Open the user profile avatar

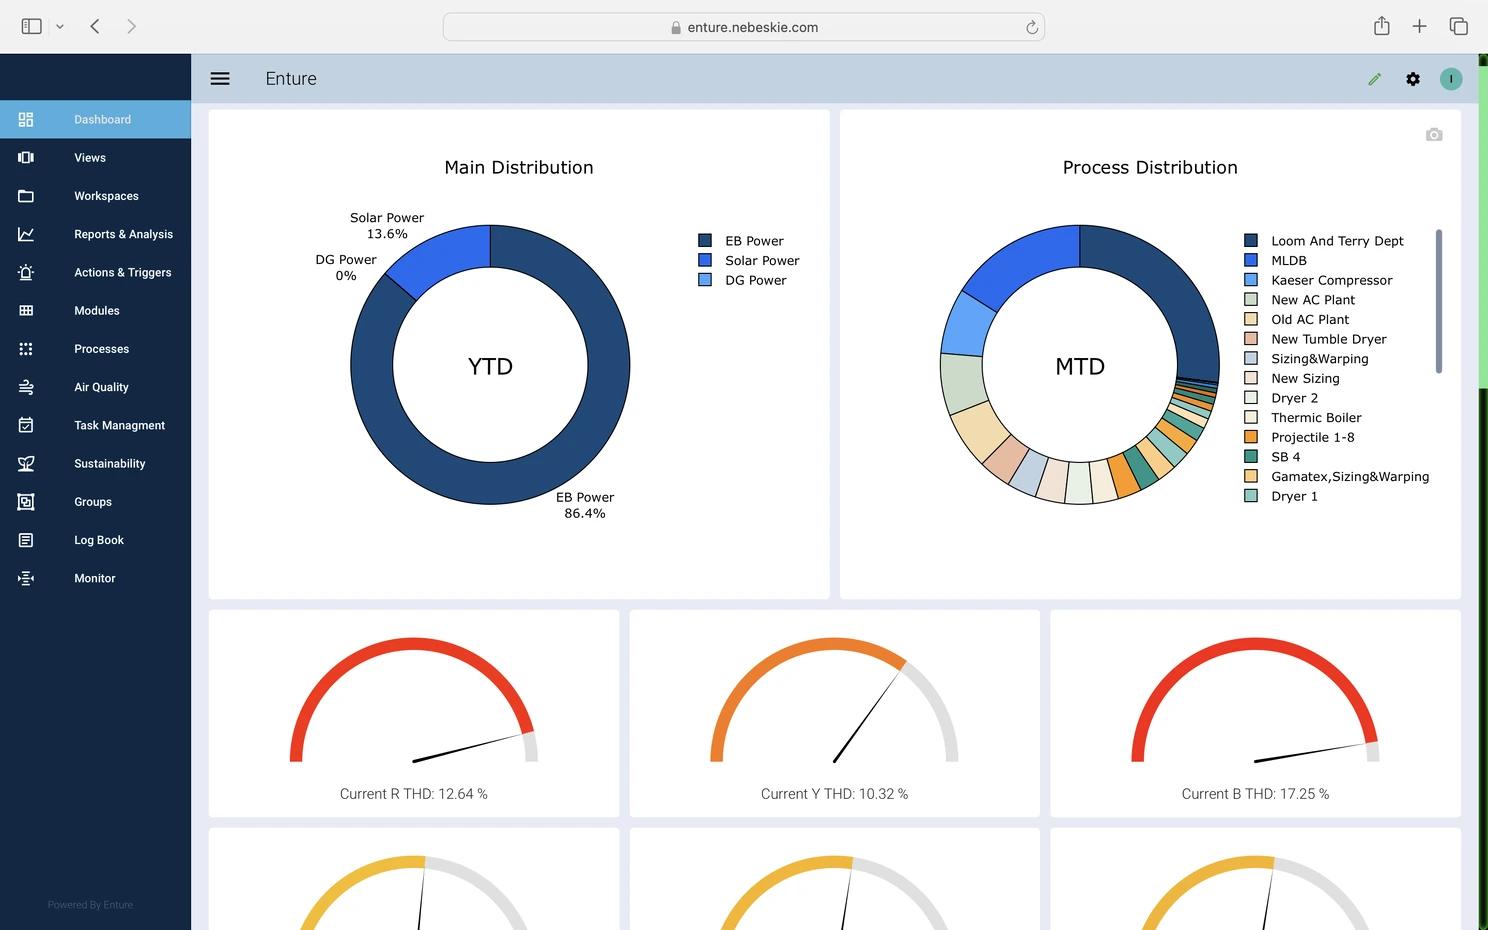(x=1451, y=79)
